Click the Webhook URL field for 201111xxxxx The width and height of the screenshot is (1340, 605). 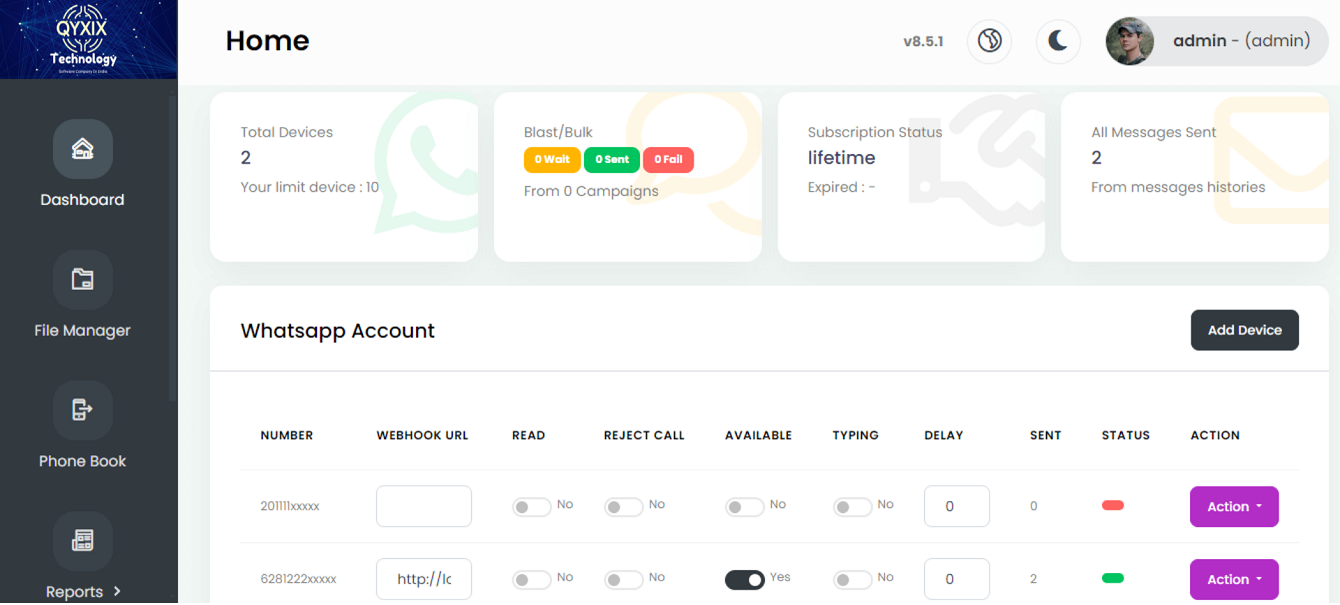424,506
